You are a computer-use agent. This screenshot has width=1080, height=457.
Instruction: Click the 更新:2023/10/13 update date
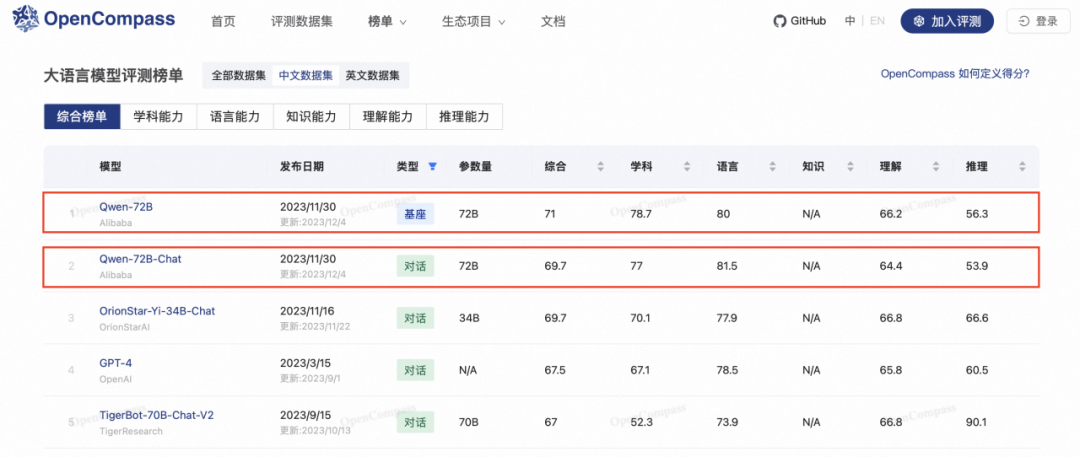315,431
